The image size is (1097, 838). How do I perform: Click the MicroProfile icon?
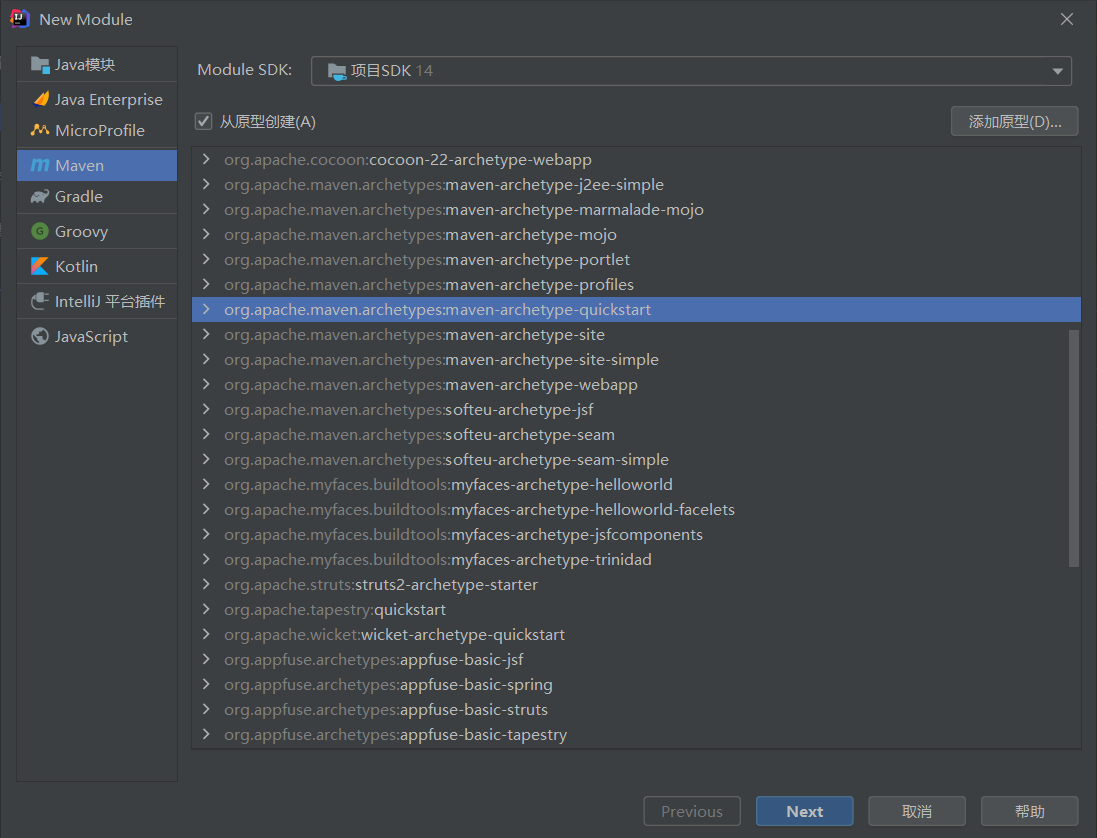(x=40, y=130)
